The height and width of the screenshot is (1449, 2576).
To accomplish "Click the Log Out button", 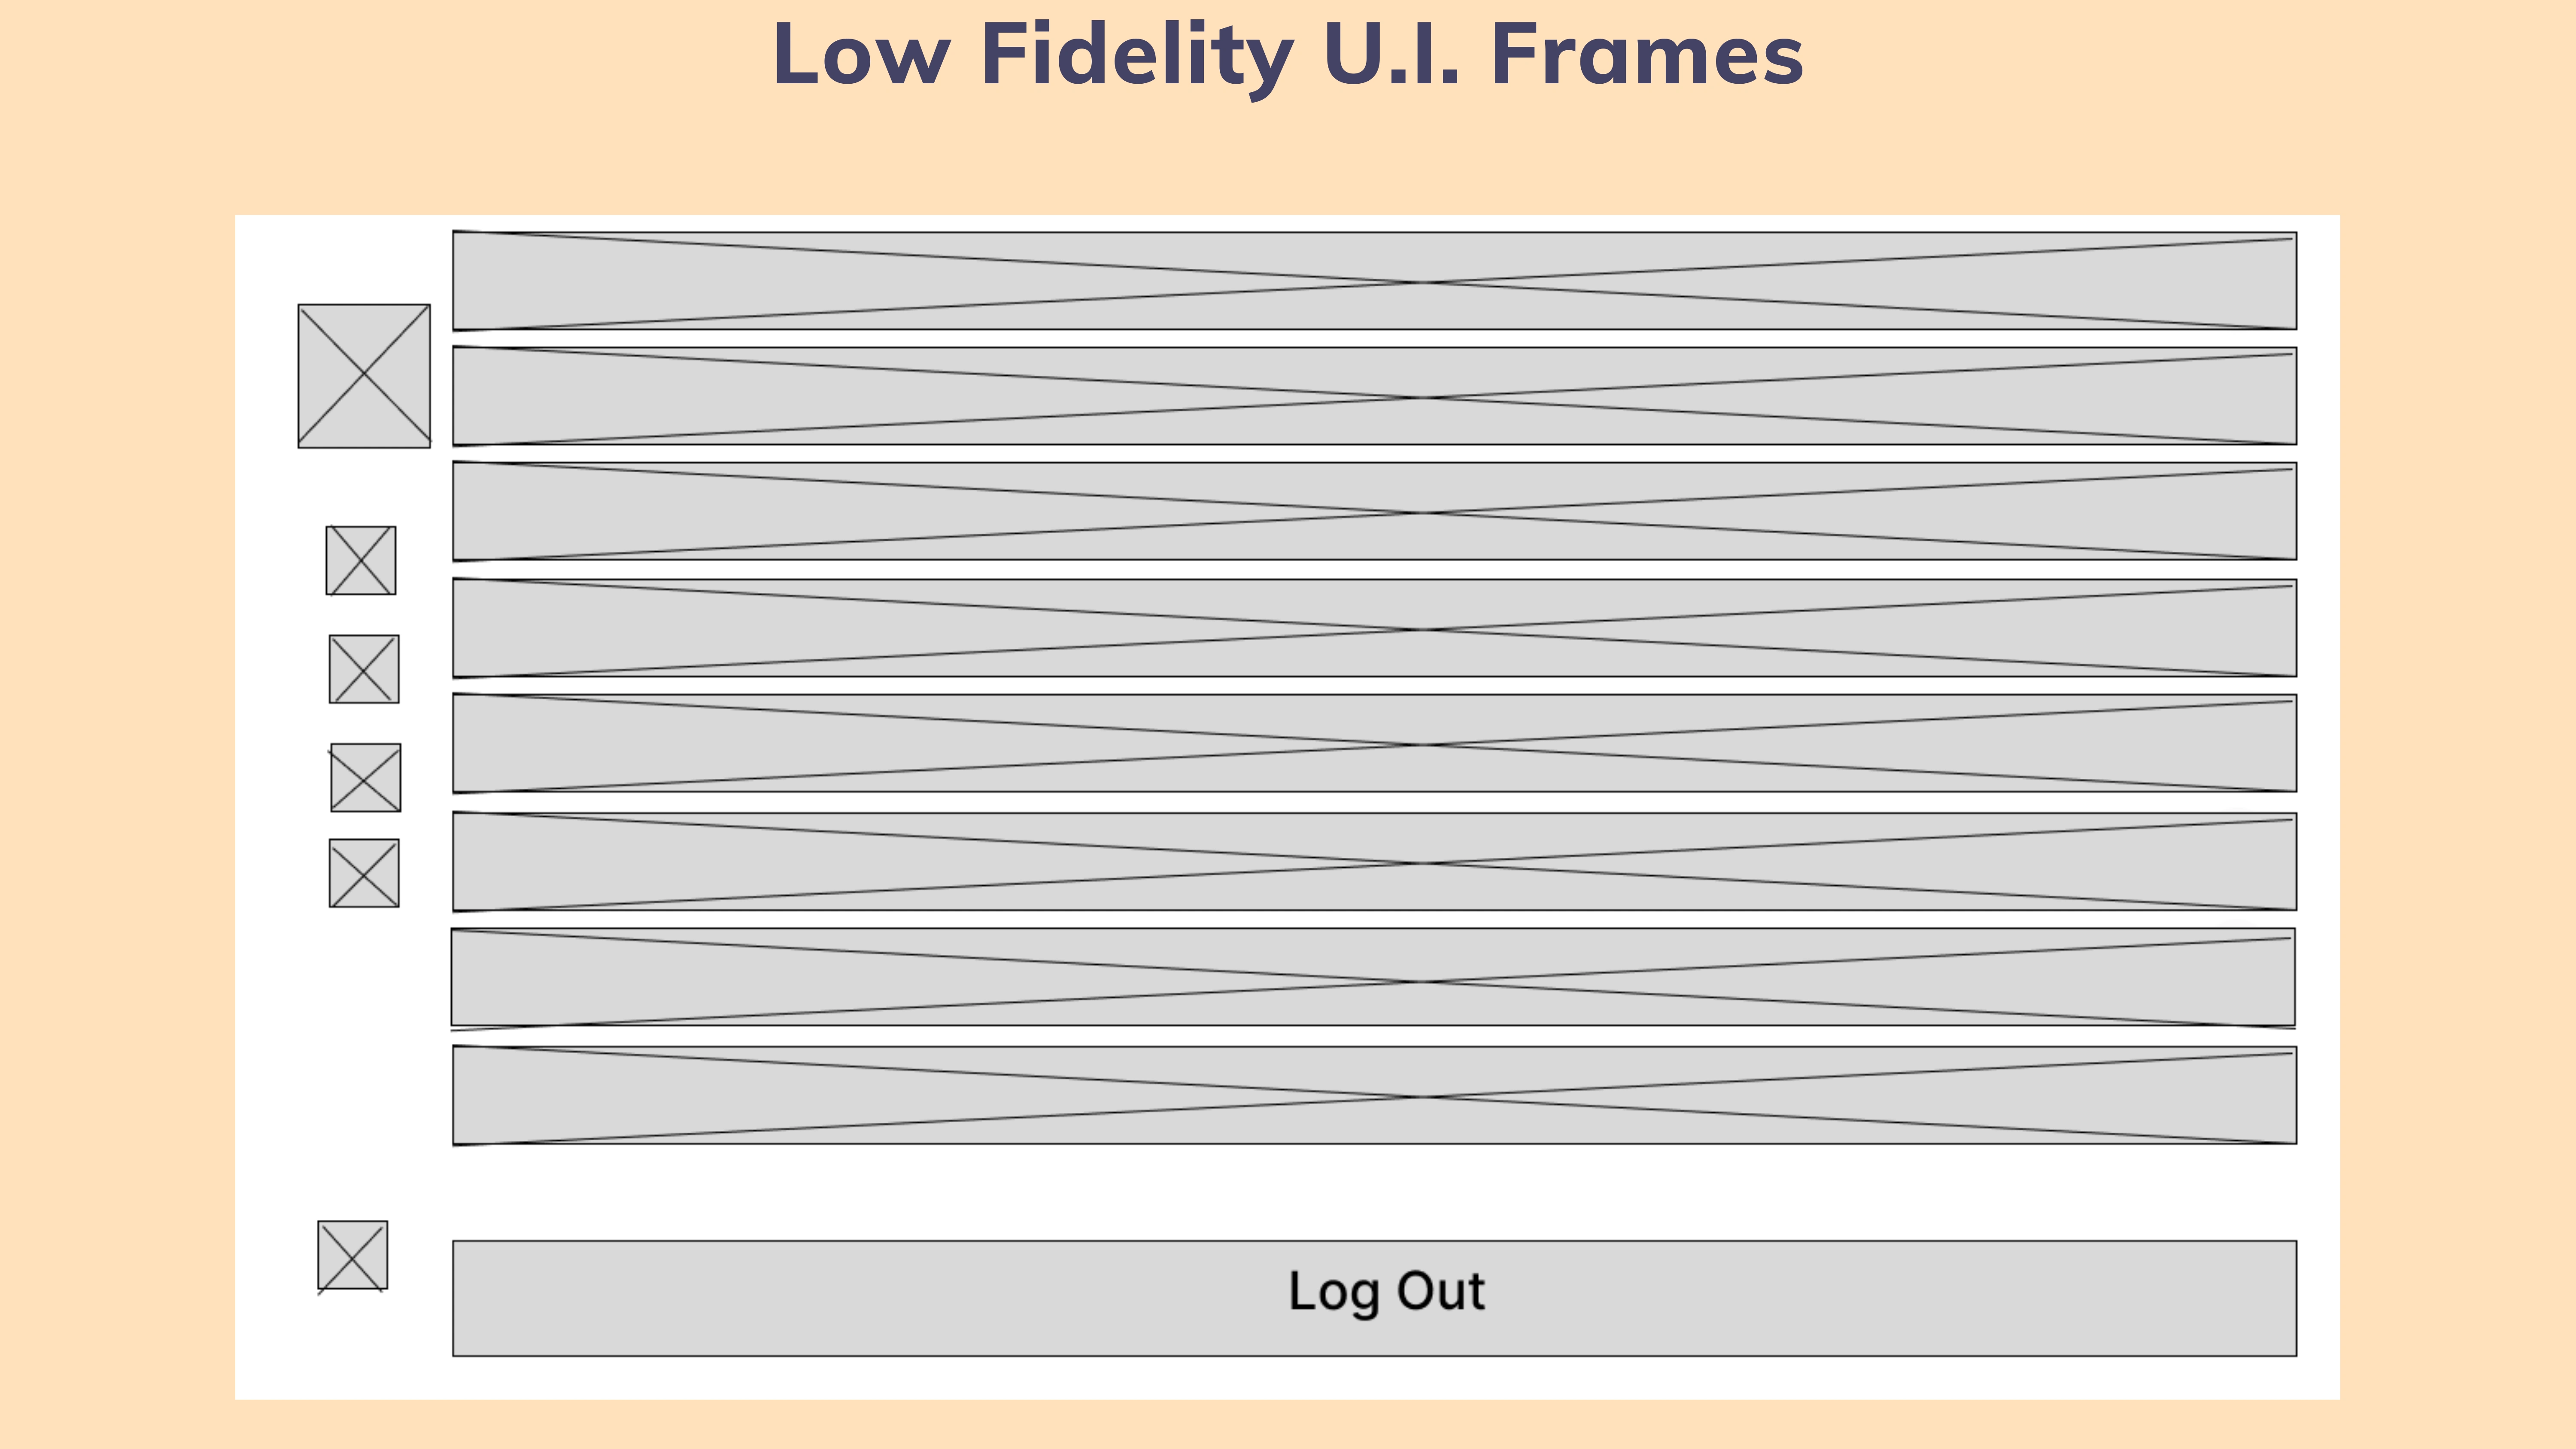I will coord(1375,1298).
